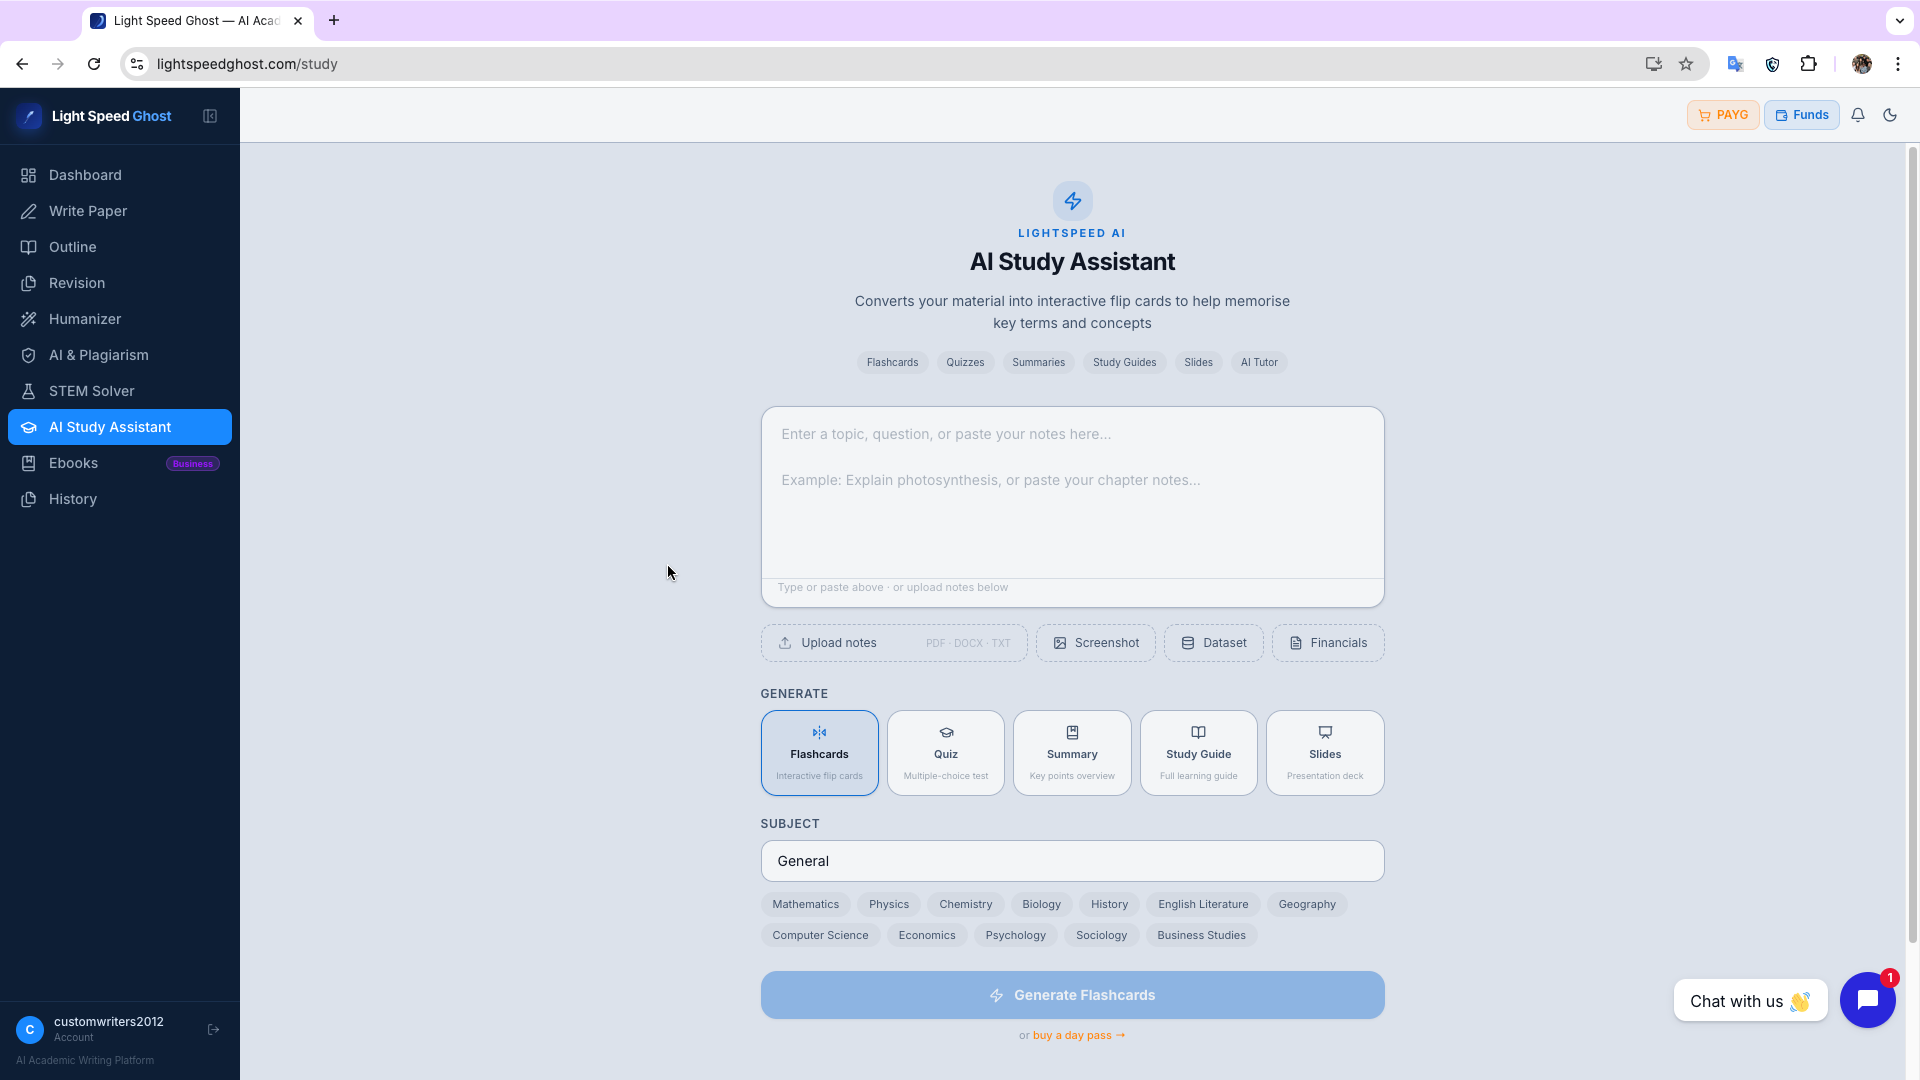Select the Slides feature tag

[1198, 362]
